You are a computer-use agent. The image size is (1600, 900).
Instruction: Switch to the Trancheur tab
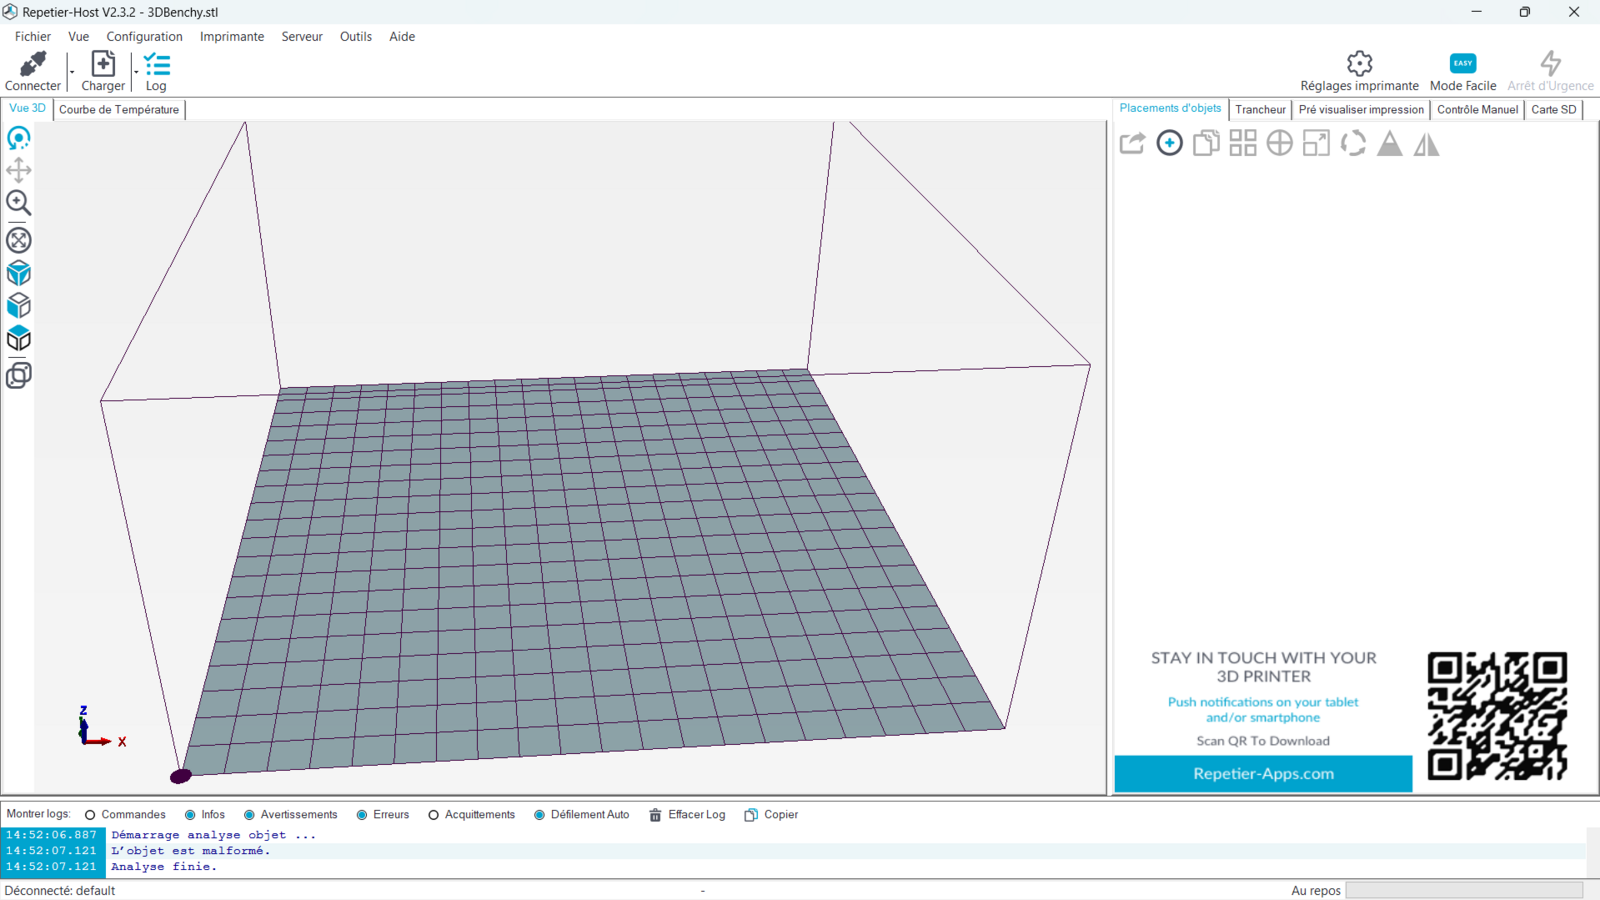[1260, 110]
